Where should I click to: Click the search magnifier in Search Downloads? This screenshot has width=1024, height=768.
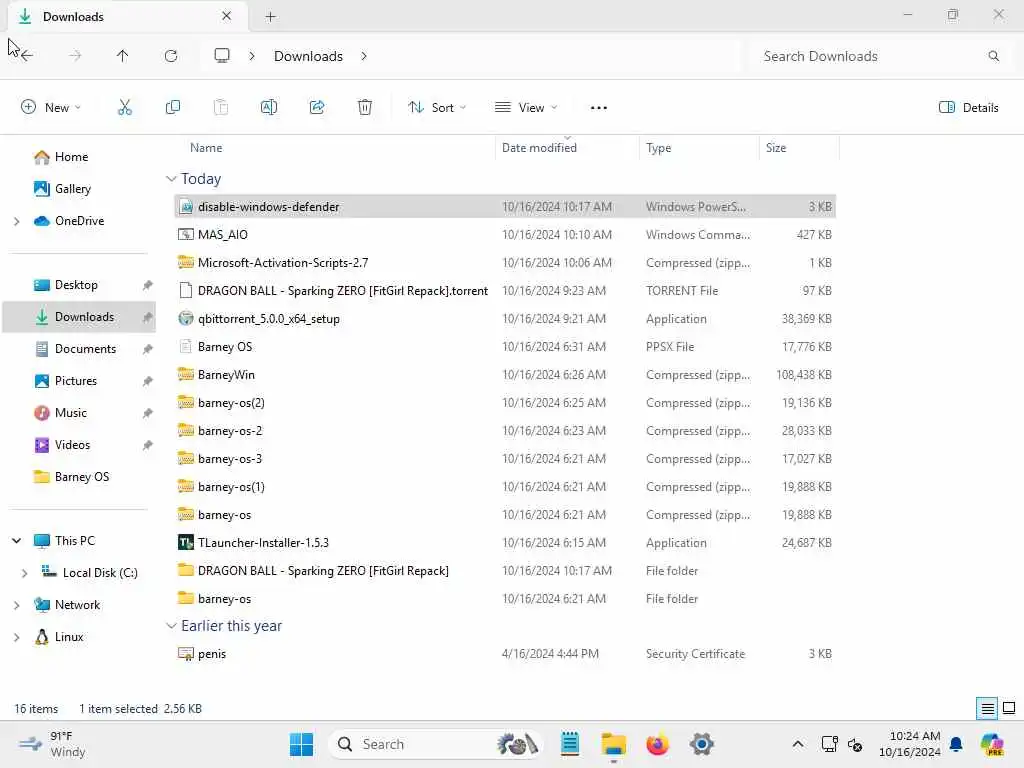[x=994, y=56]
